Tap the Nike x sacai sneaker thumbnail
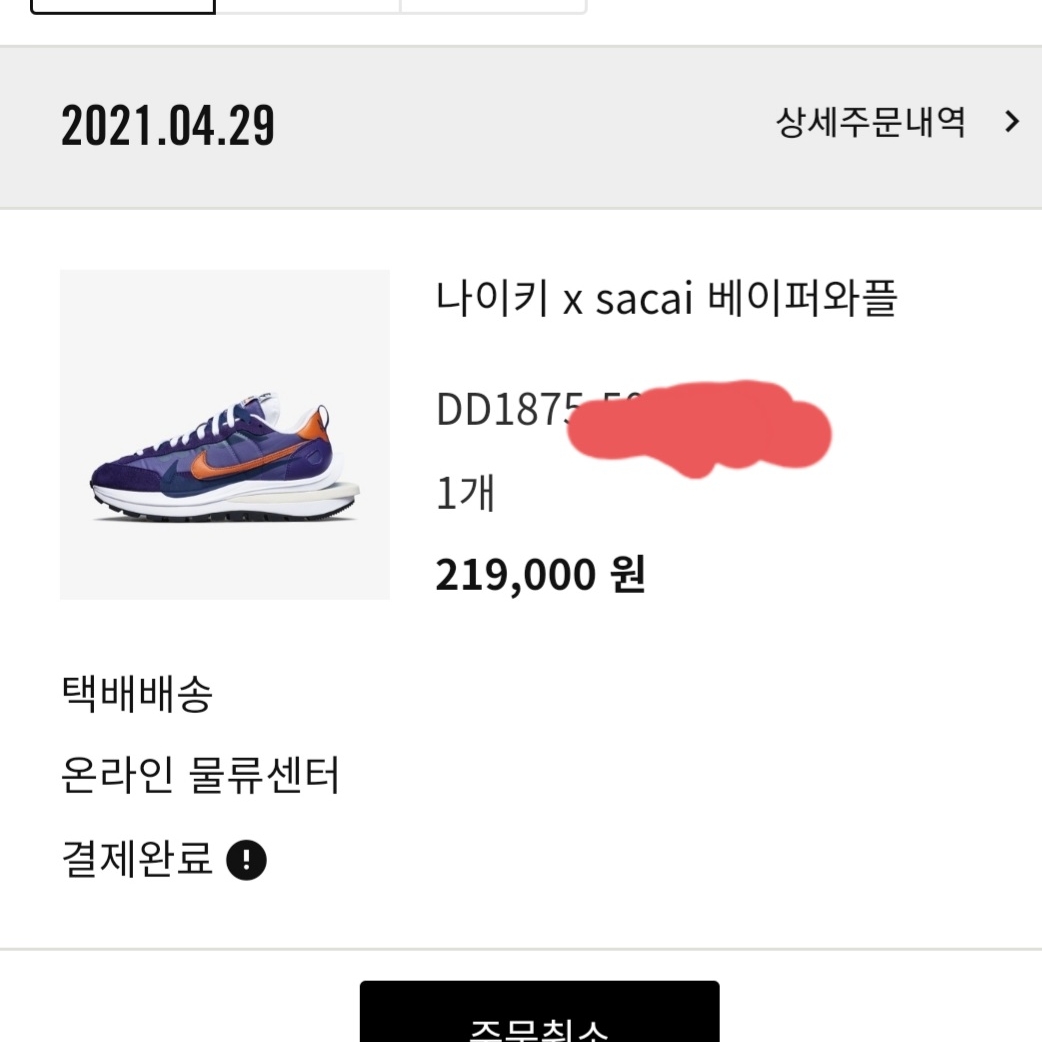This screenshot has height=1042, width=1042. pyautogui.click(x=224, y=434)
